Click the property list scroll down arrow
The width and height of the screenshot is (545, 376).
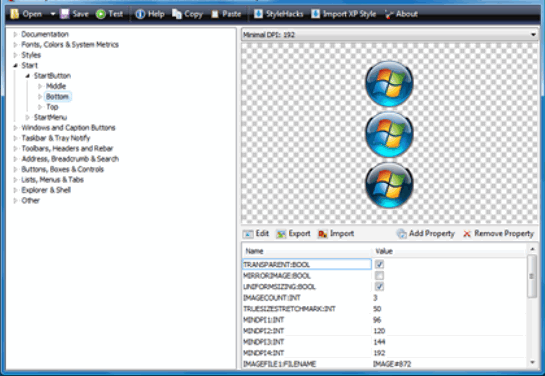click(x=532, y=362)
